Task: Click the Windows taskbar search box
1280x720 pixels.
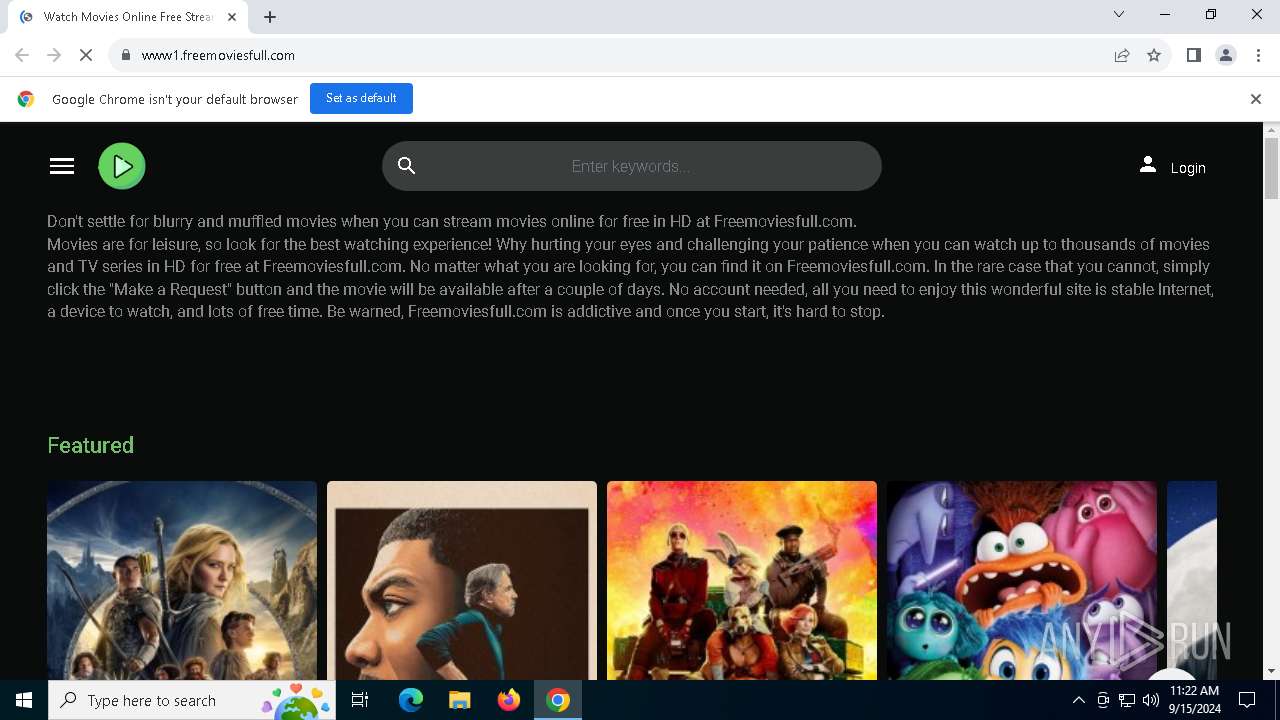Action: (x=192, y=700)
